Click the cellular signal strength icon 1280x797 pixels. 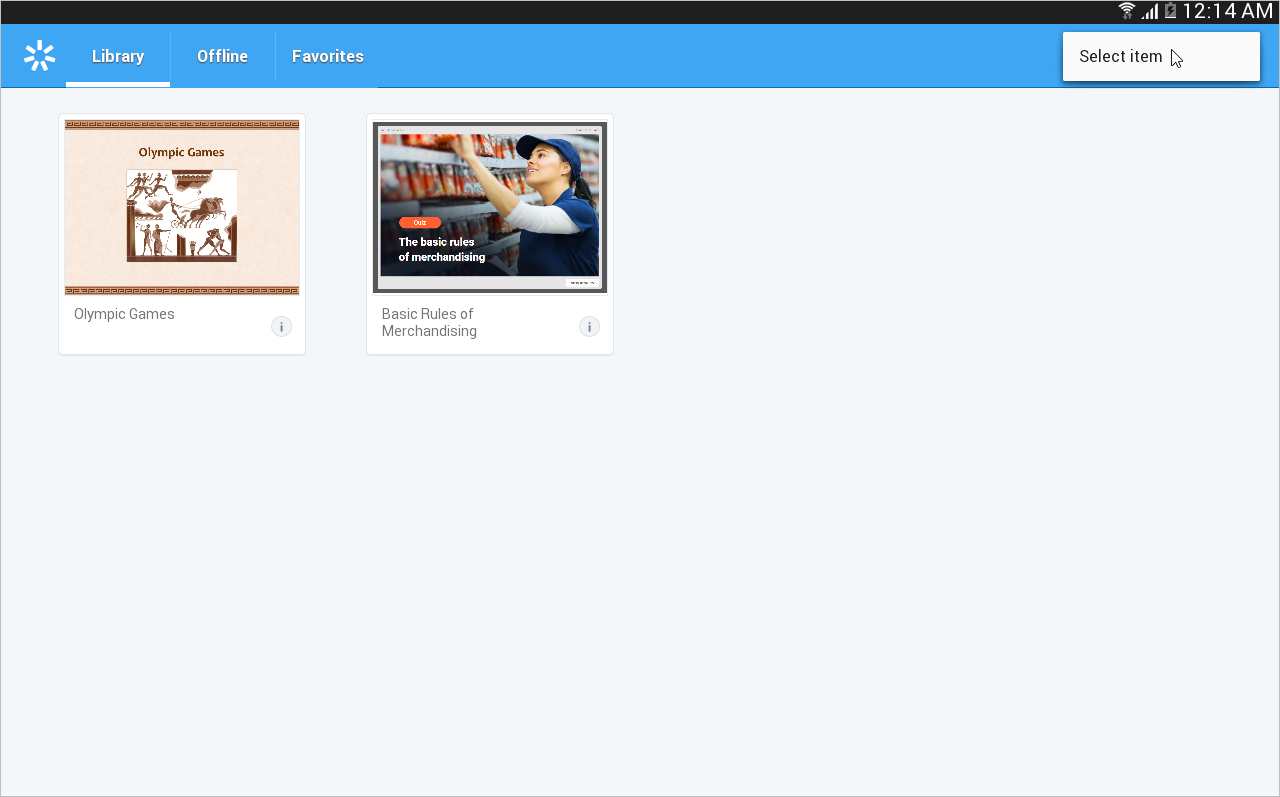click(x=1150, y=11)
